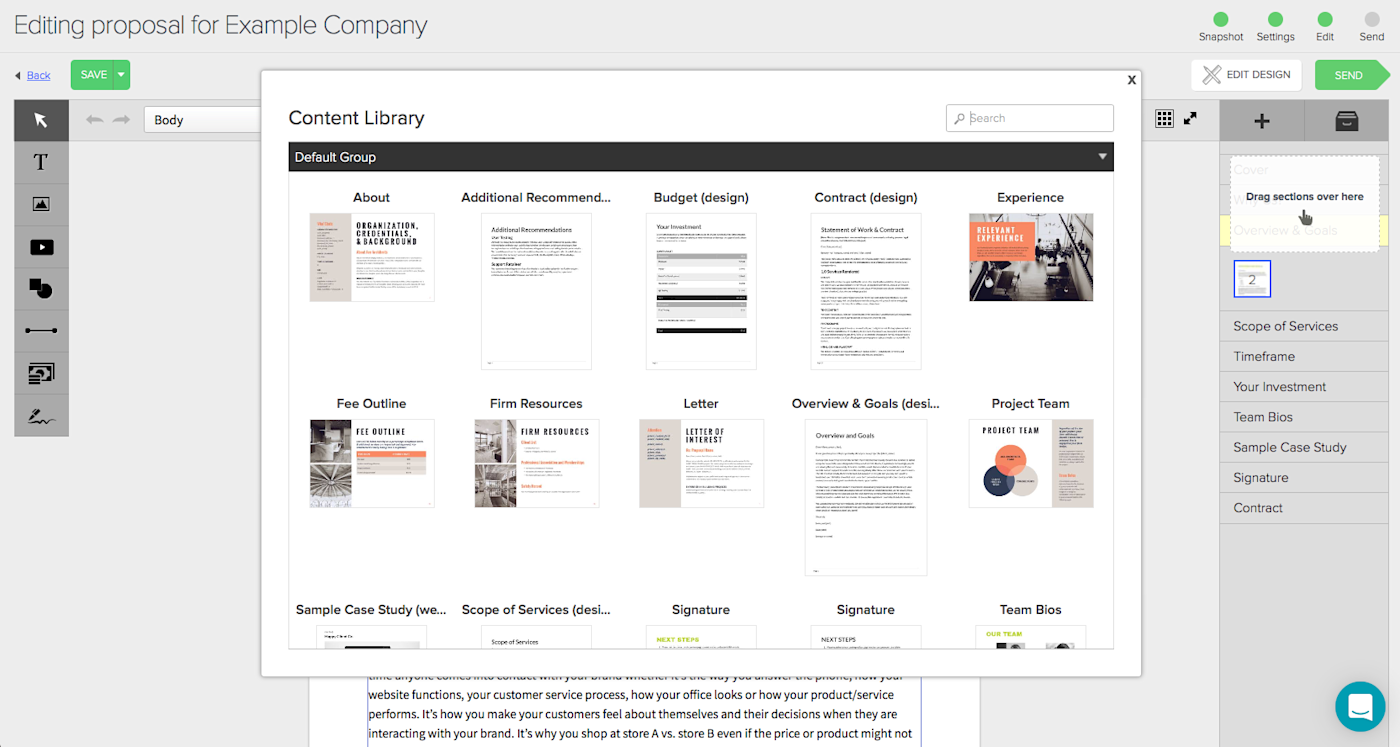This screenshot has width=1400, height=747.
Task: Click the green SEND button
Action: pos(1350,74)
